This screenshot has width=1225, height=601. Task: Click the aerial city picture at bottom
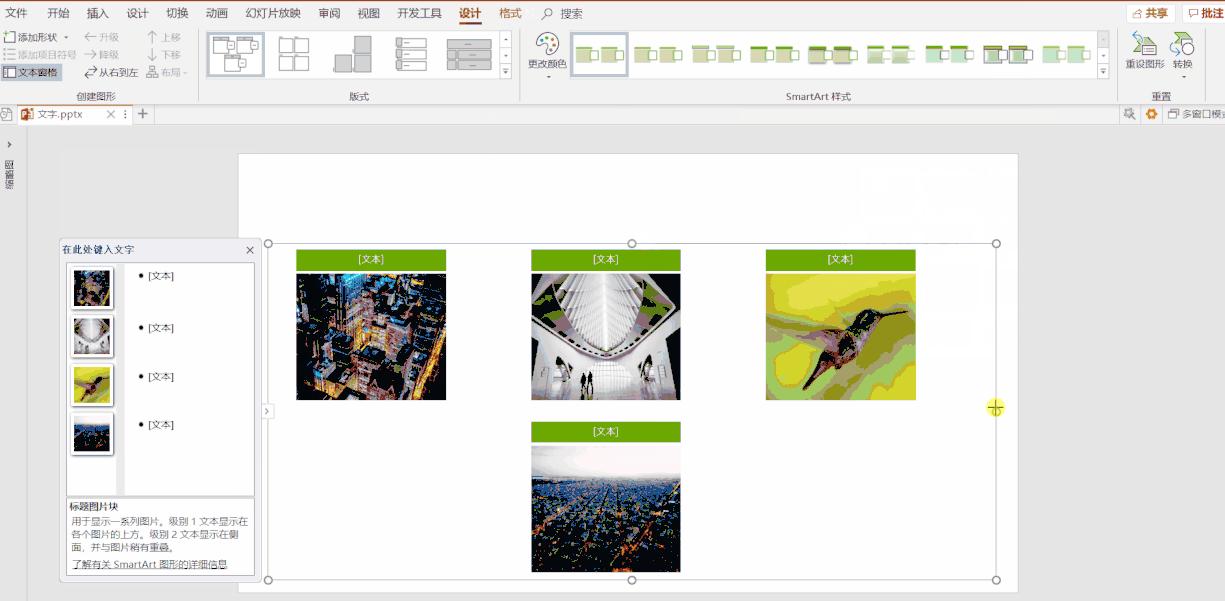[605, 509]
